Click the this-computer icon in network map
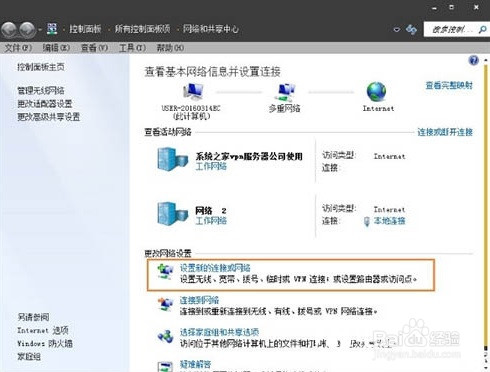The height and width of the screenshot is (372, 490). point(193,91)
